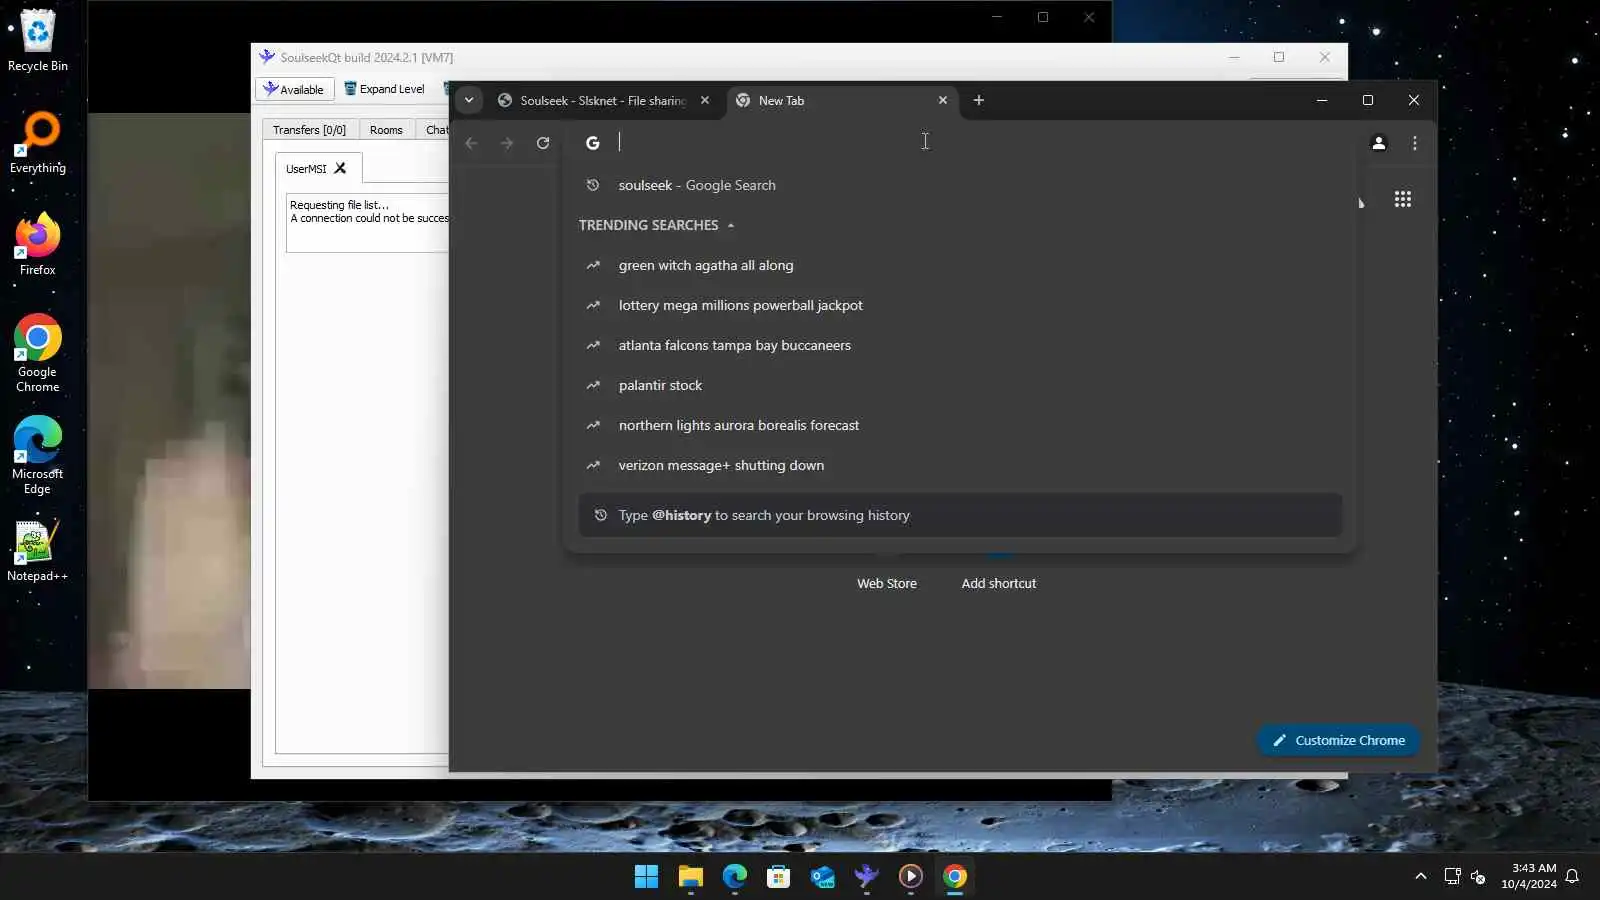Select 'atlanta falcons tampa bay buccaneers' suggestion
1600x900 pixels.
tap(960, 345)
